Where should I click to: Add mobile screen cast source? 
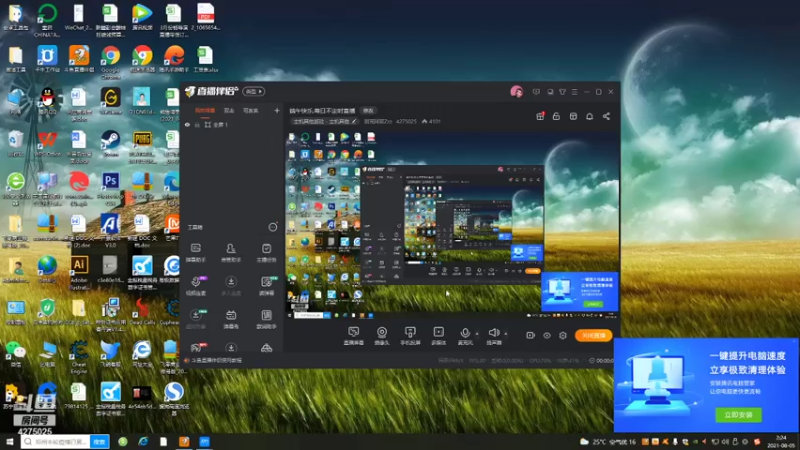(x=410, y=336)
